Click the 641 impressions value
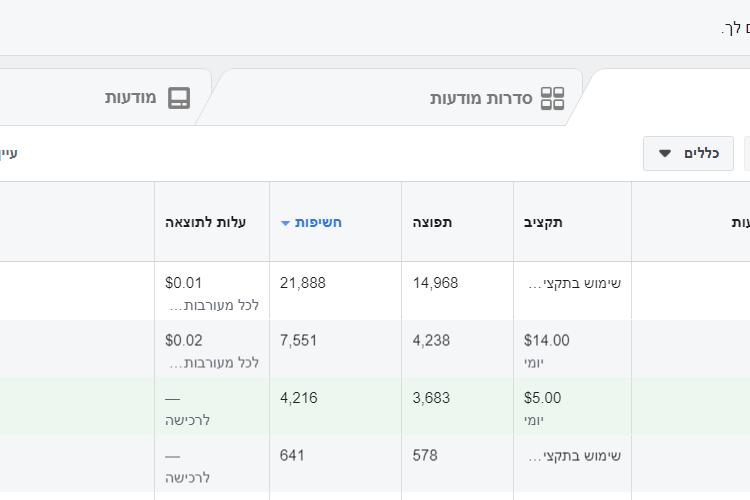The image size is (750, 500). (292, 456)
